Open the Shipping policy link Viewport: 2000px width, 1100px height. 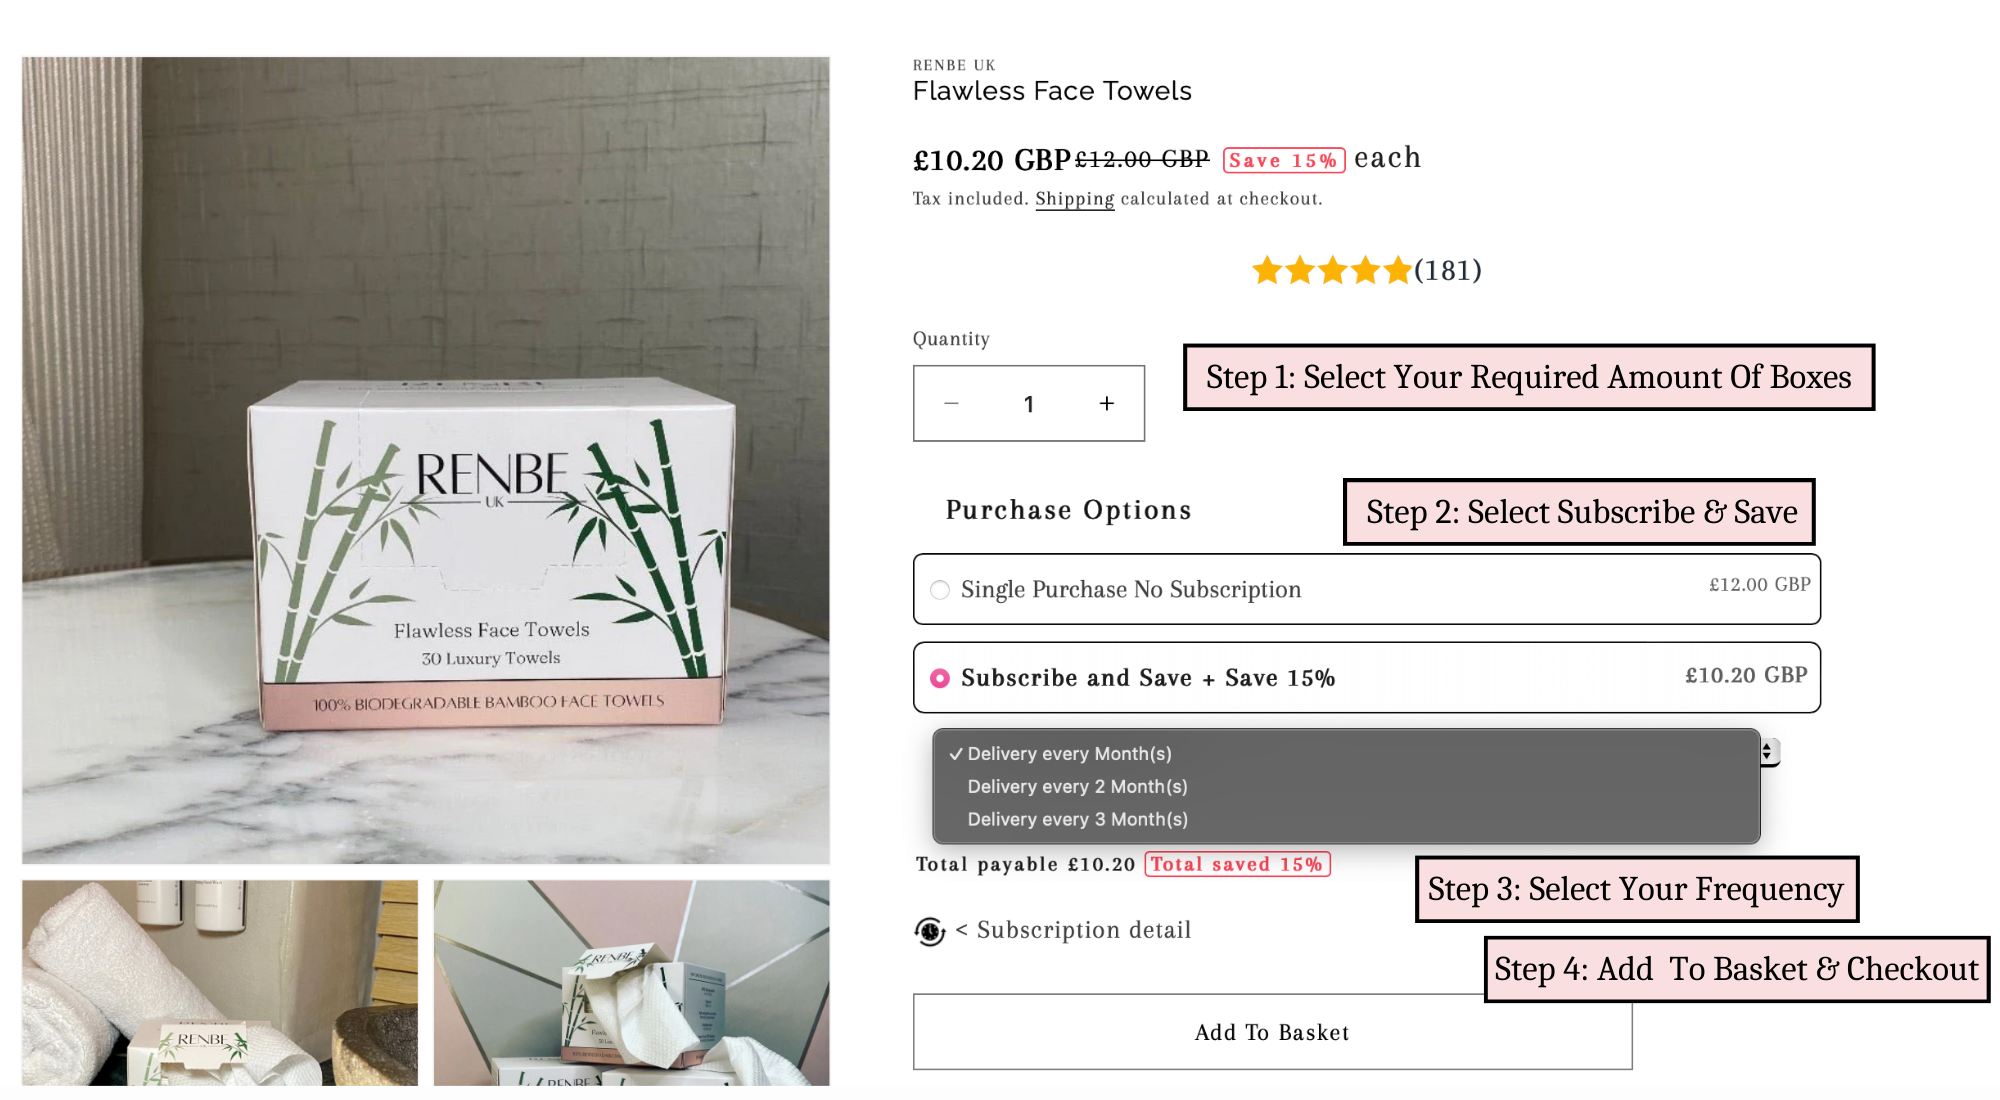pyautogui.click(x=1074, y=199)
